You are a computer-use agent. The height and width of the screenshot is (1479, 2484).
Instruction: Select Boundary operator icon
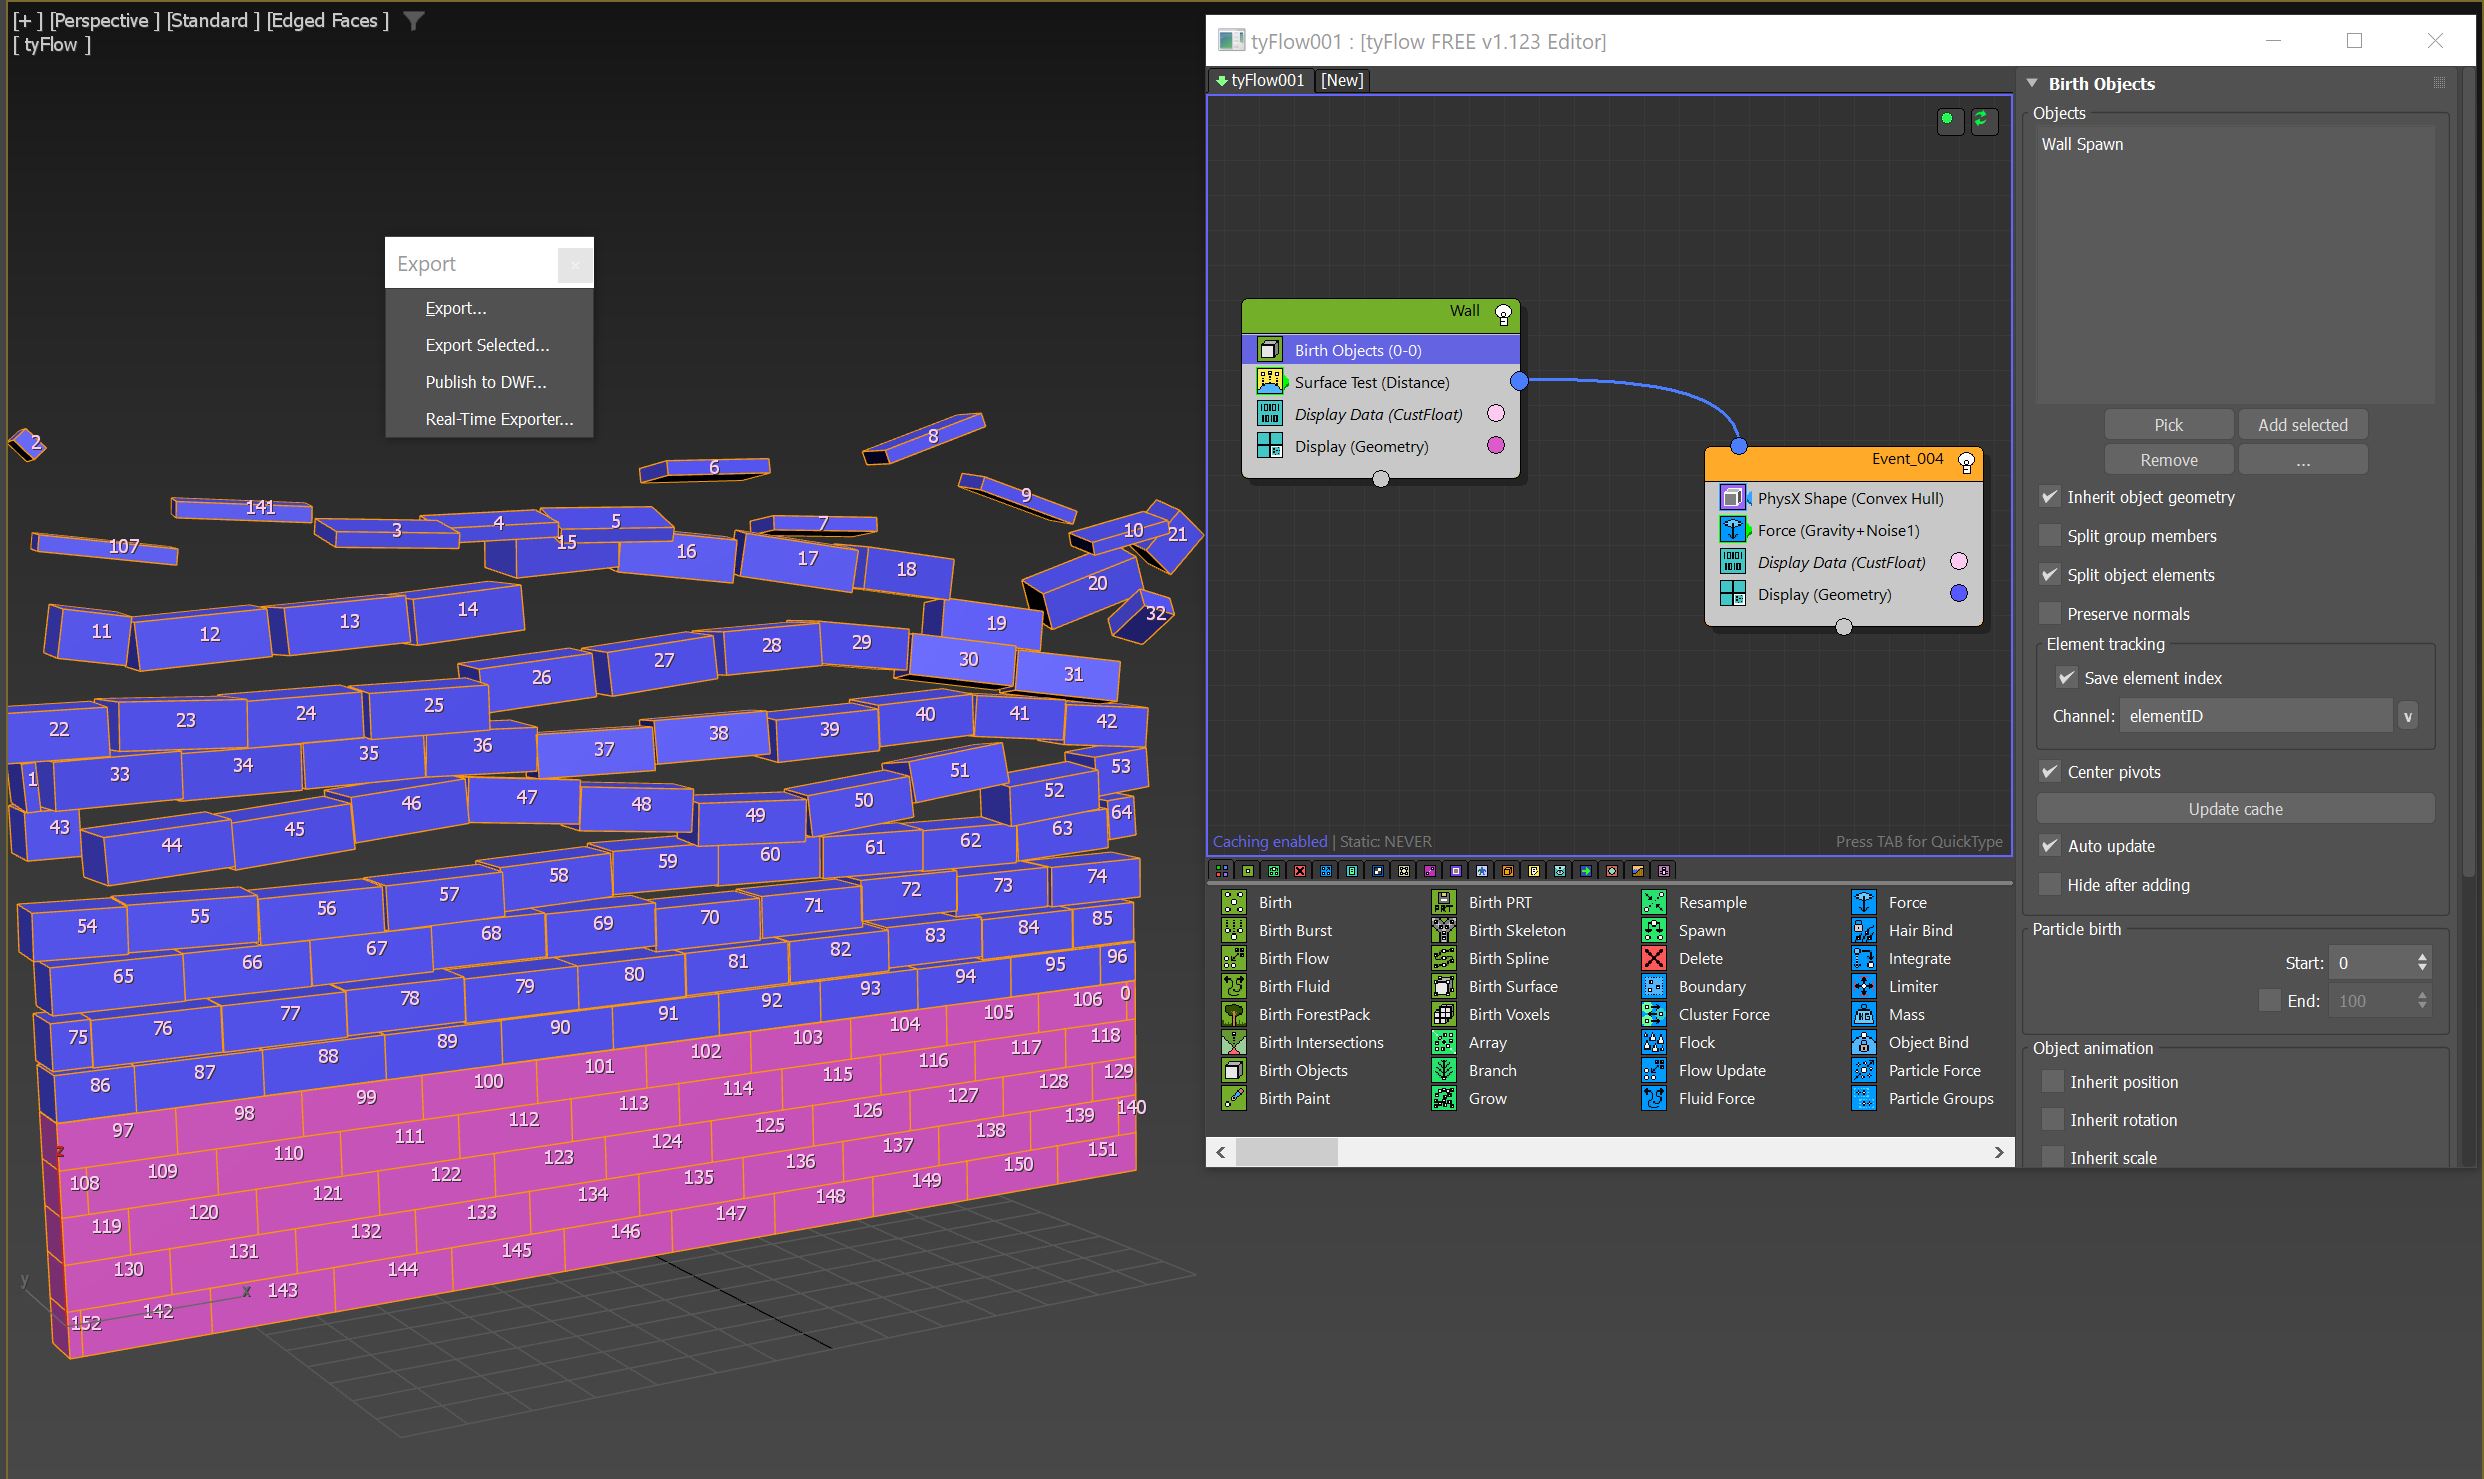tap(1654, 986)
